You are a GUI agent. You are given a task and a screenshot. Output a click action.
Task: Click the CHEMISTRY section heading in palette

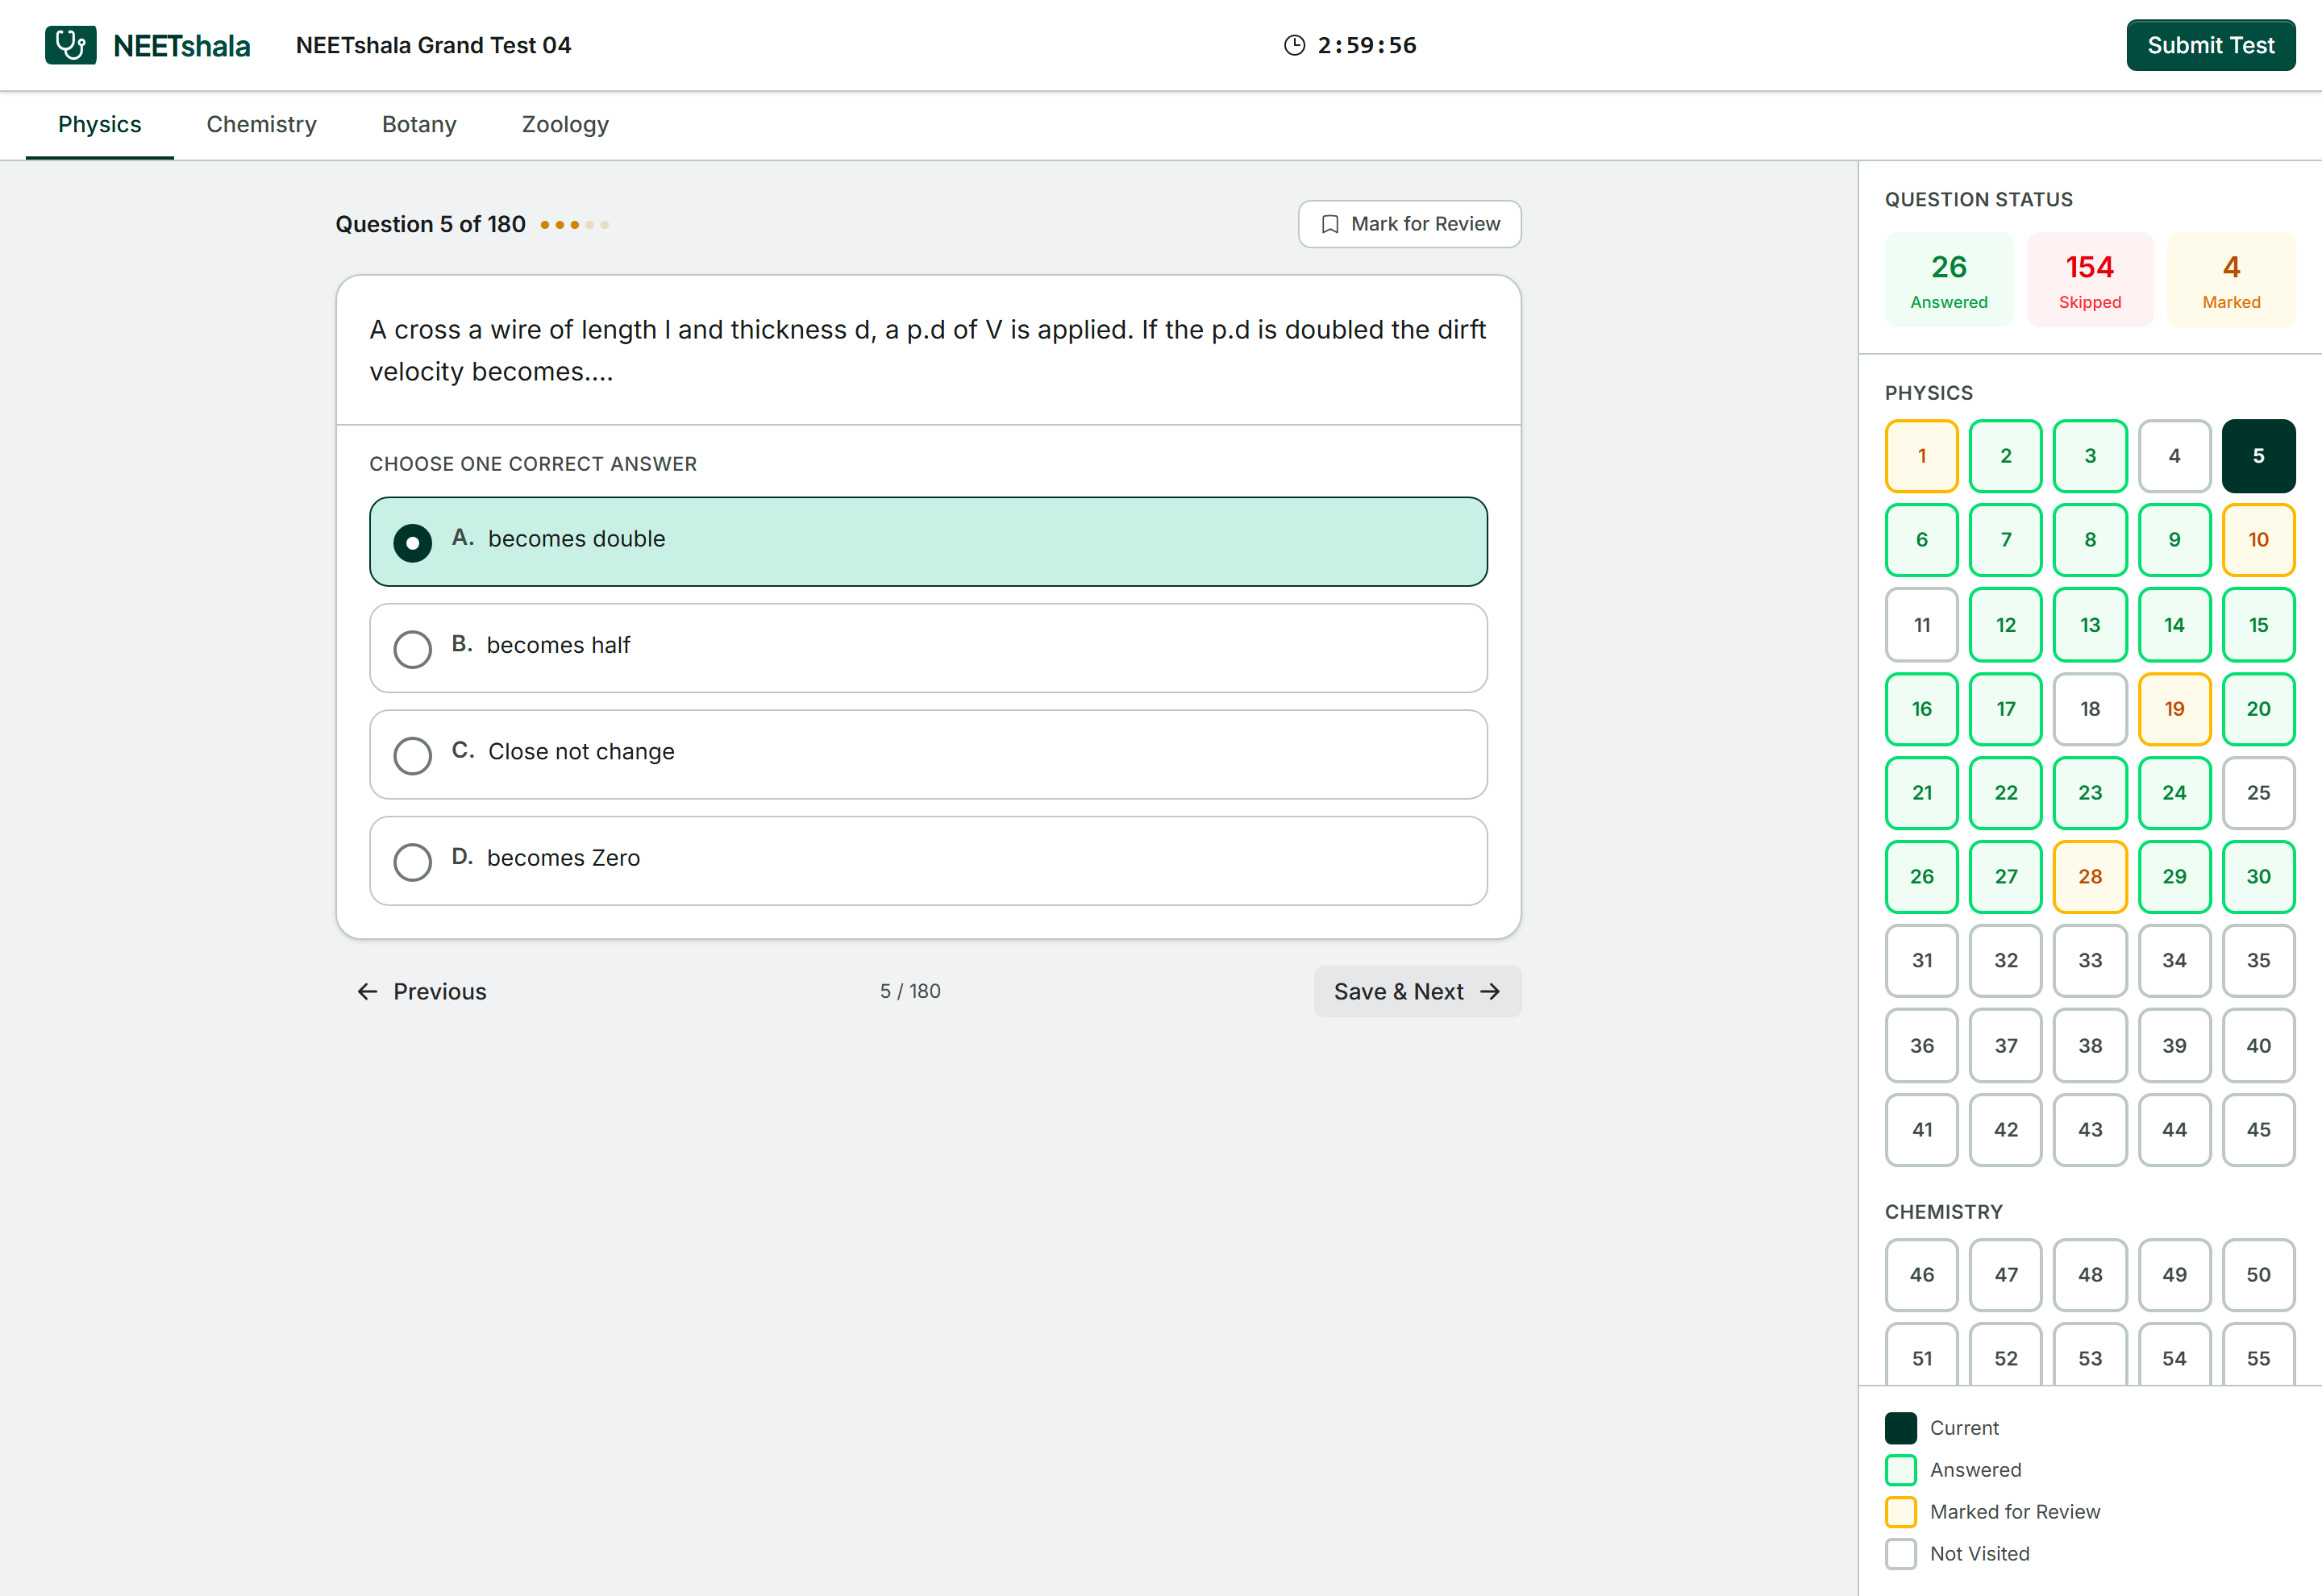point(1943,1212)
